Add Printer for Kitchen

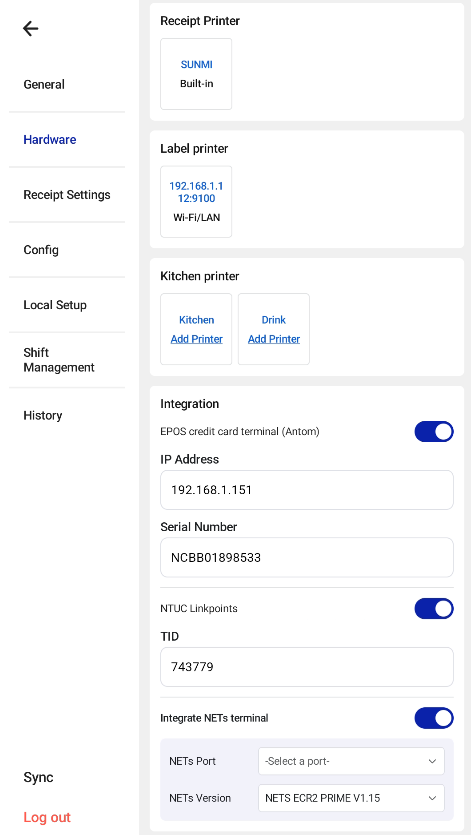click(197, 339)
